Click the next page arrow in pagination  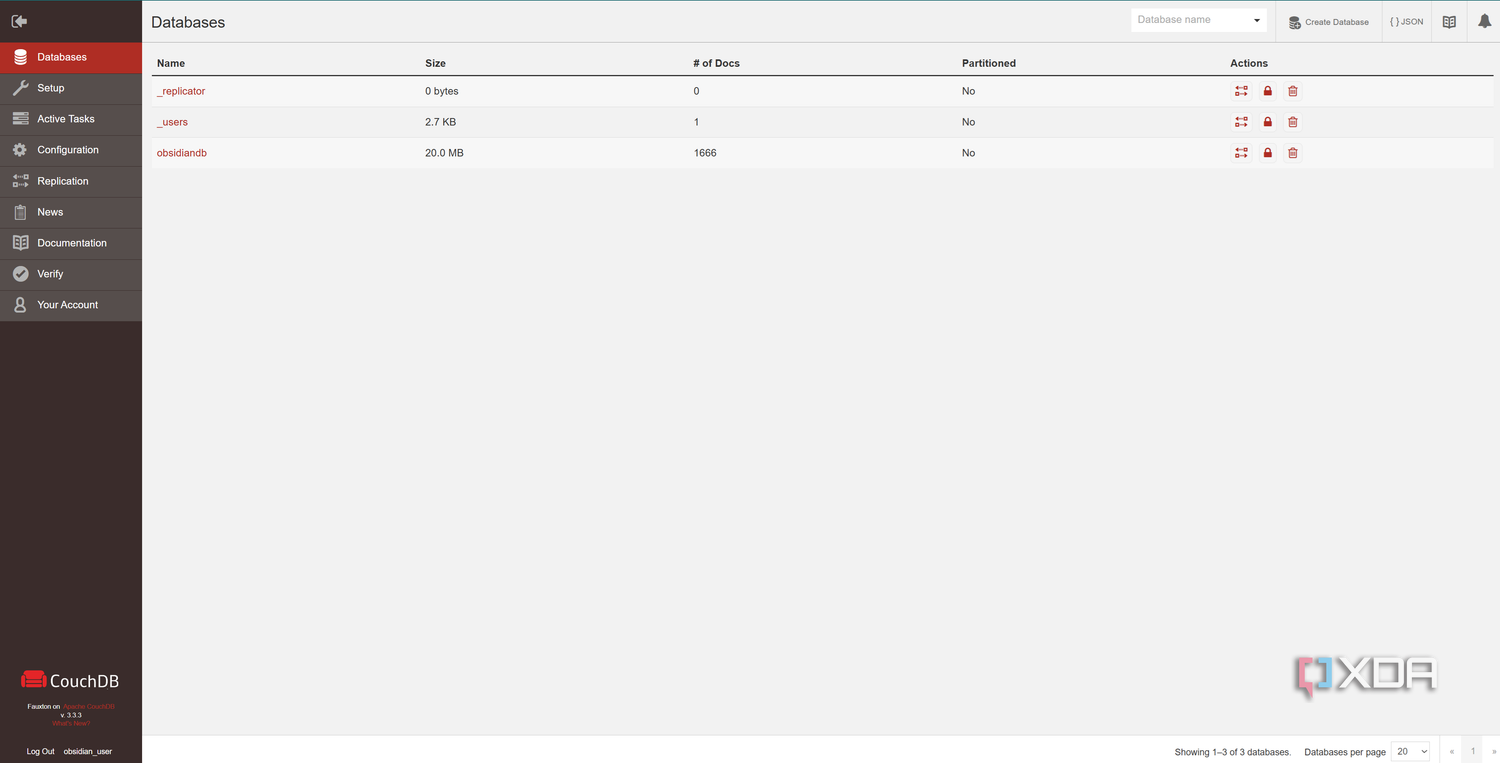tap(1494, 751)
